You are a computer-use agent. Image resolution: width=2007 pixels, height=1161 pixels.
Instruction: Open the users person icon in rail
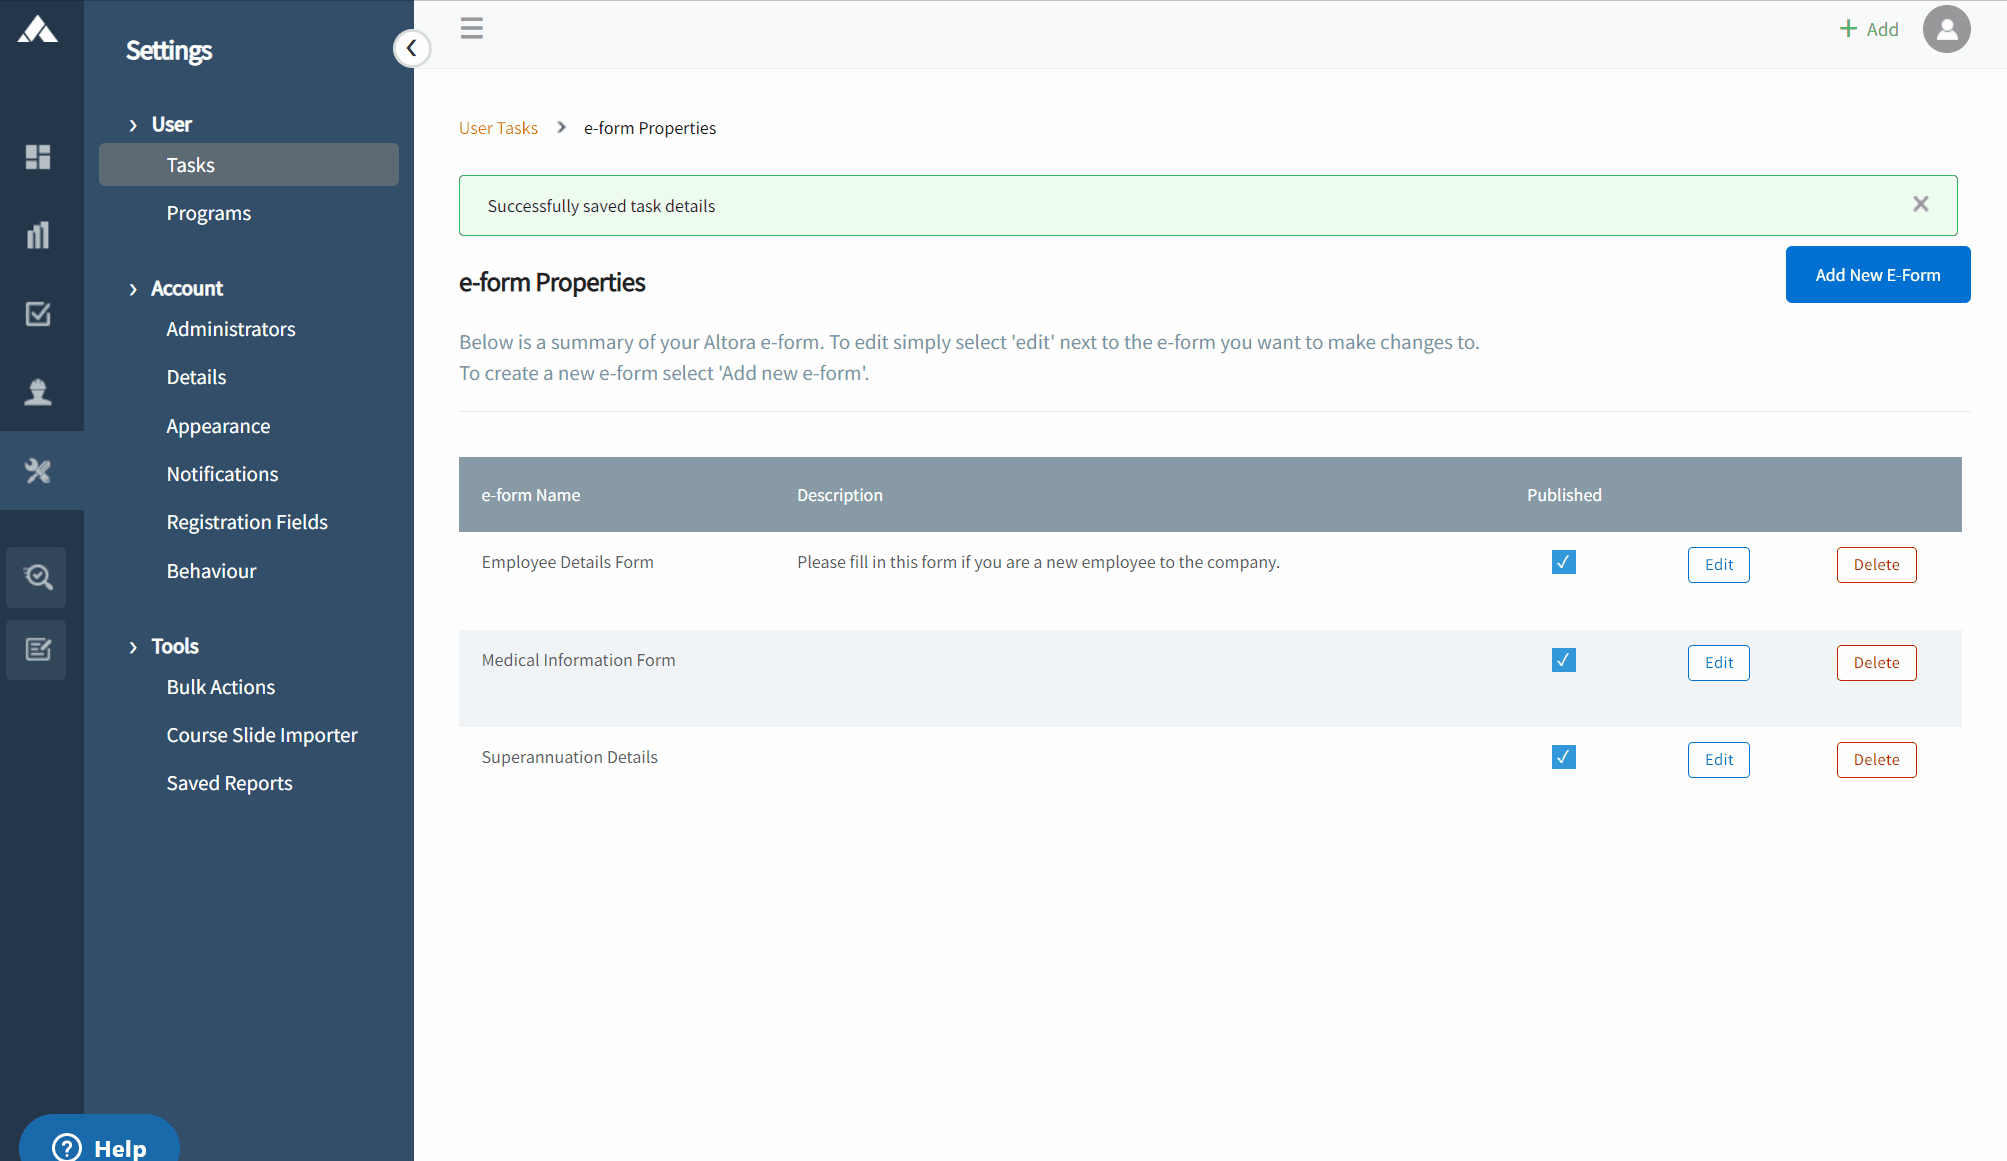click(x=38, y=392)
